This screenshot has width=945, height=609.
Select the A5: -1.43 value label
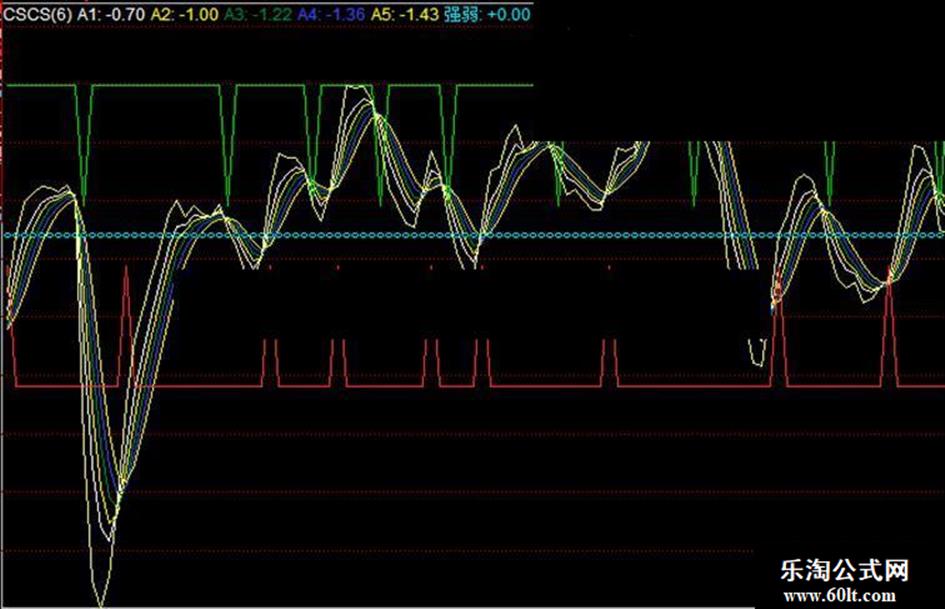click(404, 14)
